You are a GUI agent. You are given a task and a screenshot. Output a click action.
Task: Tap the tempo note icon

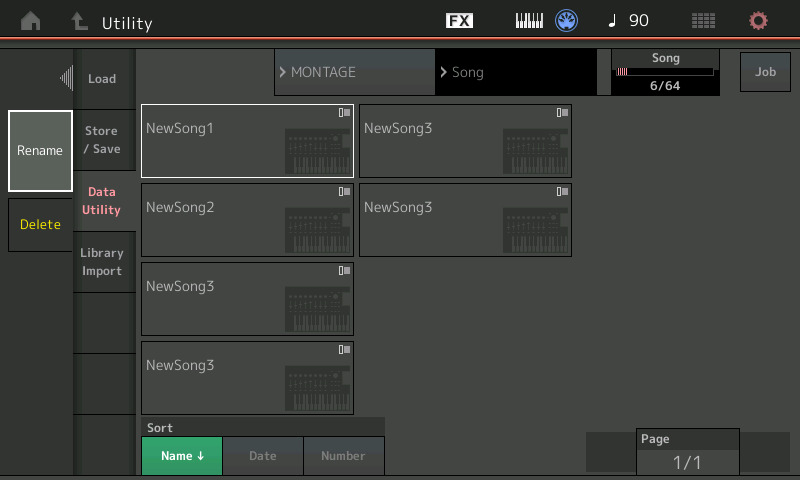[x=614, y=21]
